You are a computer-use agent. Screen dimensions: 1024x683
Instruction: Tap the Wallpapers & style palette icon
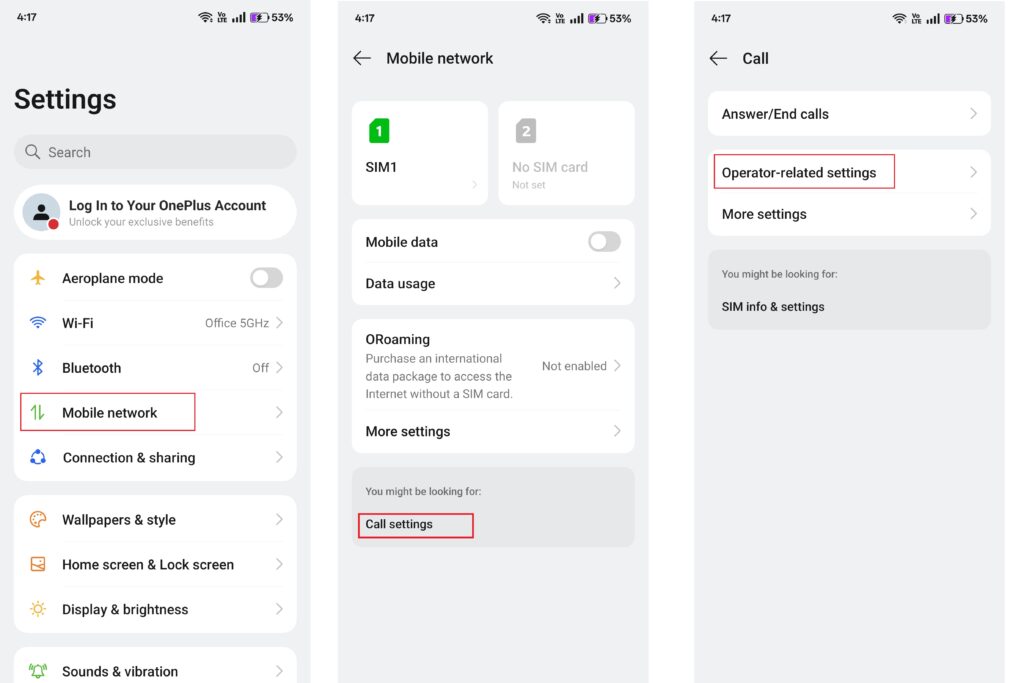[38, 519]
